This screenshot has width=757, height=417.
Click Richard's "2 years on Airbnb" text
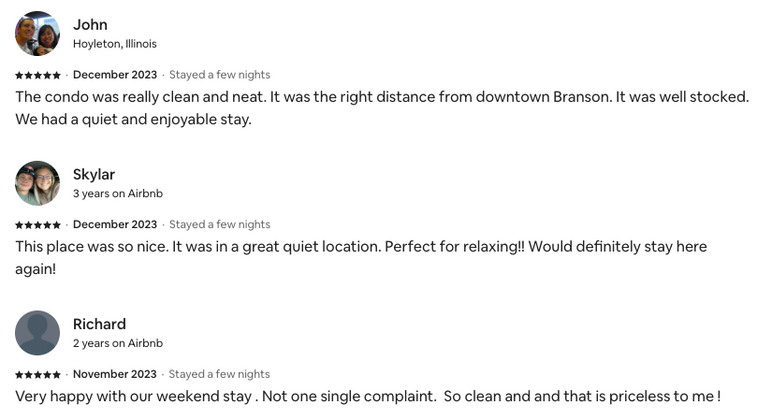point(117,343)
